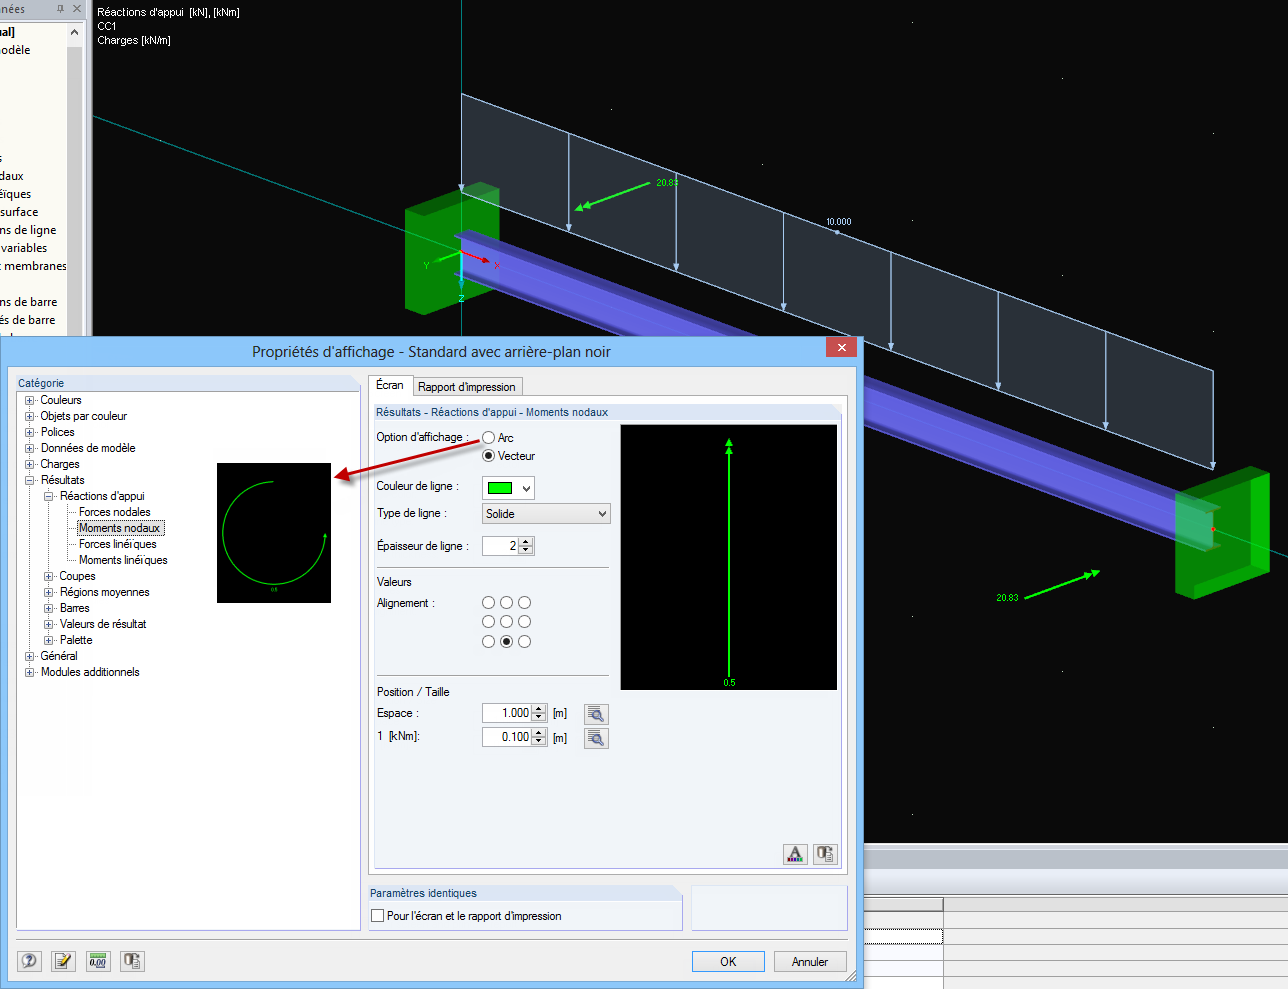Expand the Polices tree node
1288x989 pixels.
30,433
